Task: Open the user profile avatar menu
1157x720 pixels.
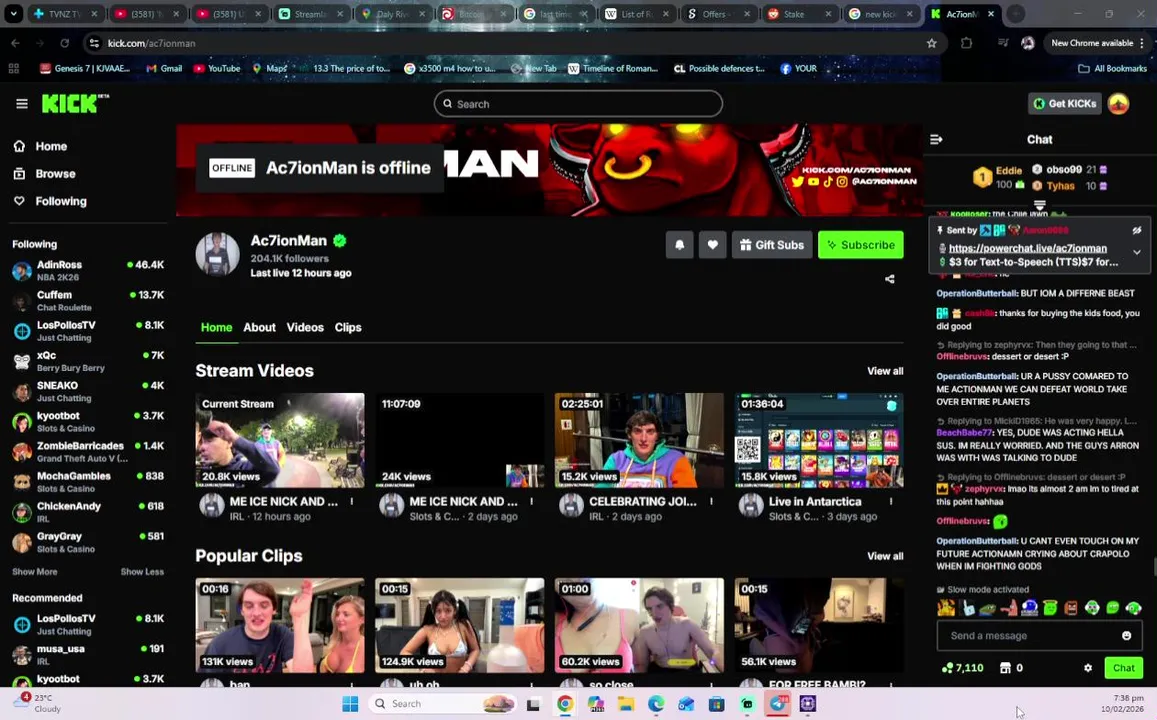Action: pos(1119,104)
